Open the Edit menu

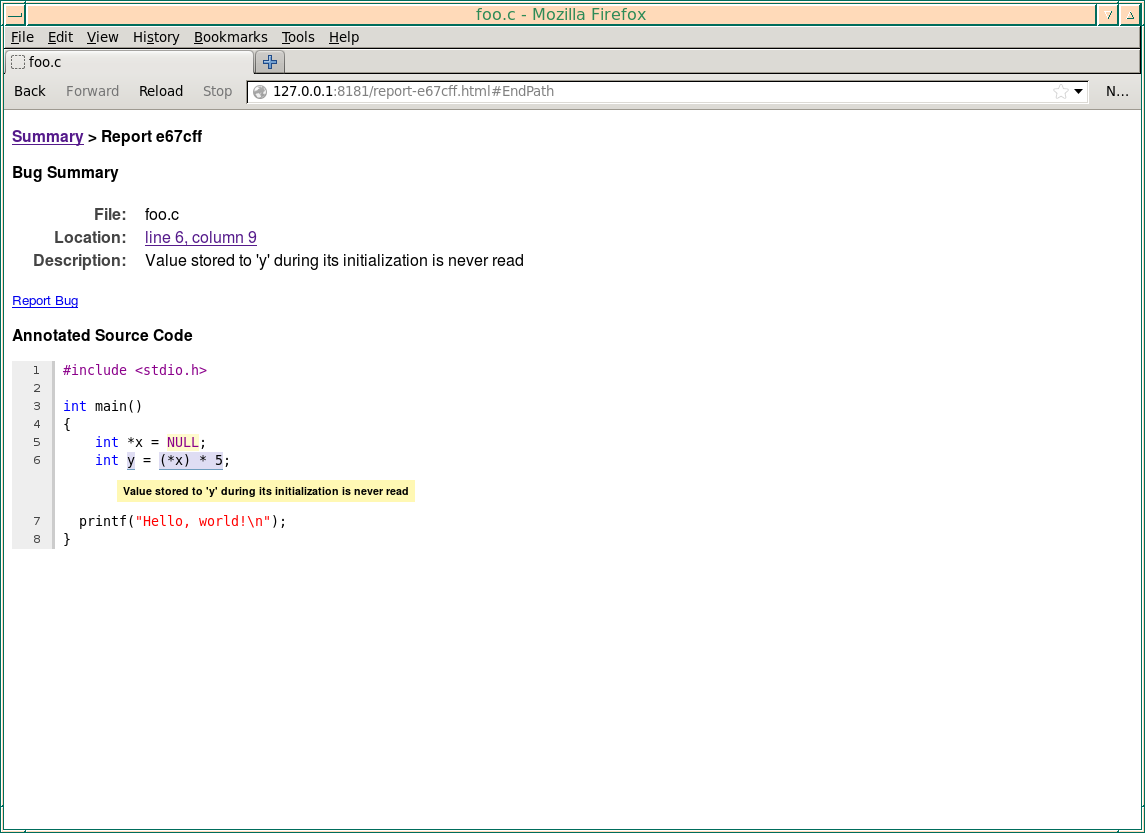[x=61, y=37]
